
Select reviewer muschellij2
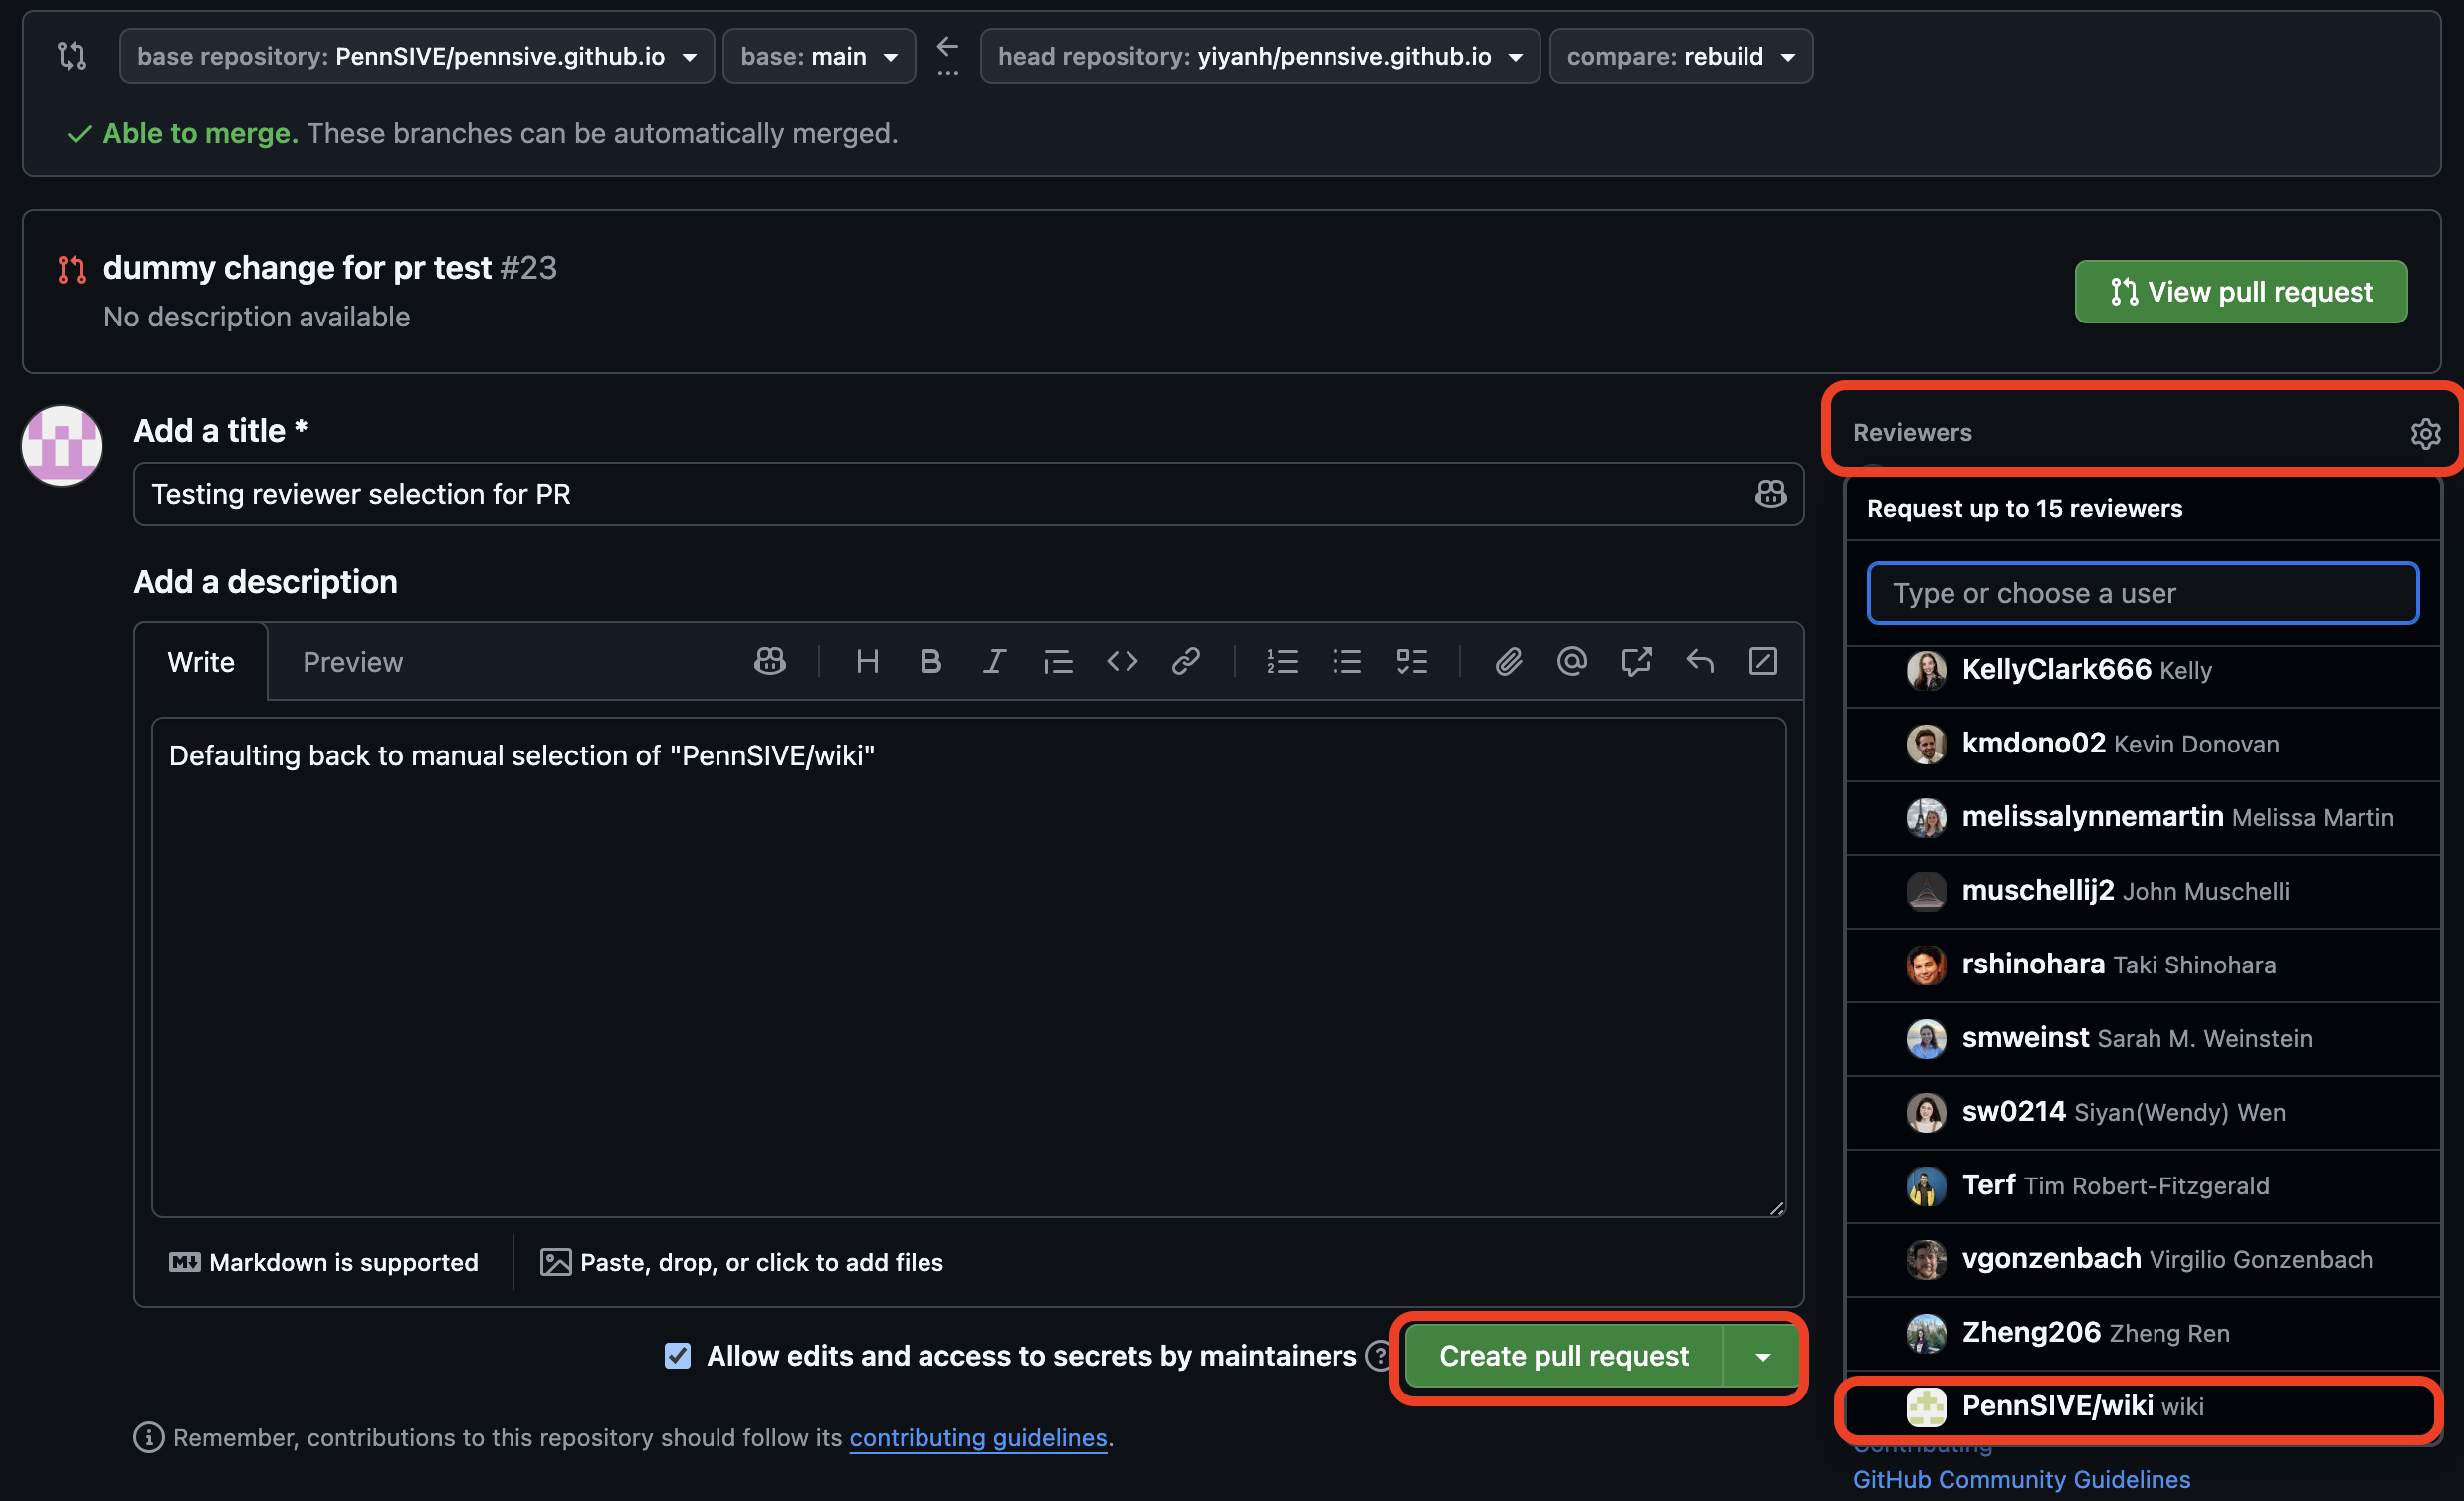(x=2142, y=891)
